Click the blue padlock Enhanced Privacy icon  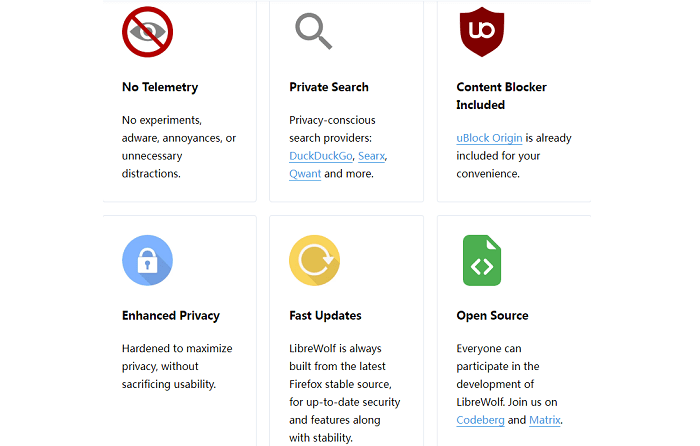click(x=148, y=261)
